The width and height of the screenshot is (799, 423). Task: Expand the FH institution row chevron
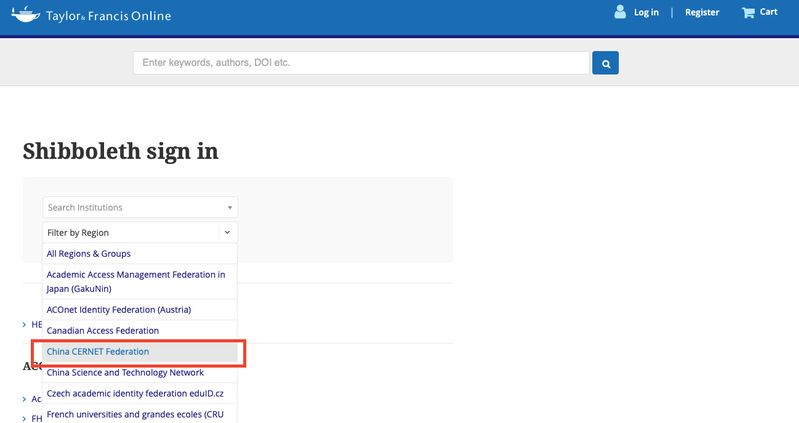click(x=24, y=419)
